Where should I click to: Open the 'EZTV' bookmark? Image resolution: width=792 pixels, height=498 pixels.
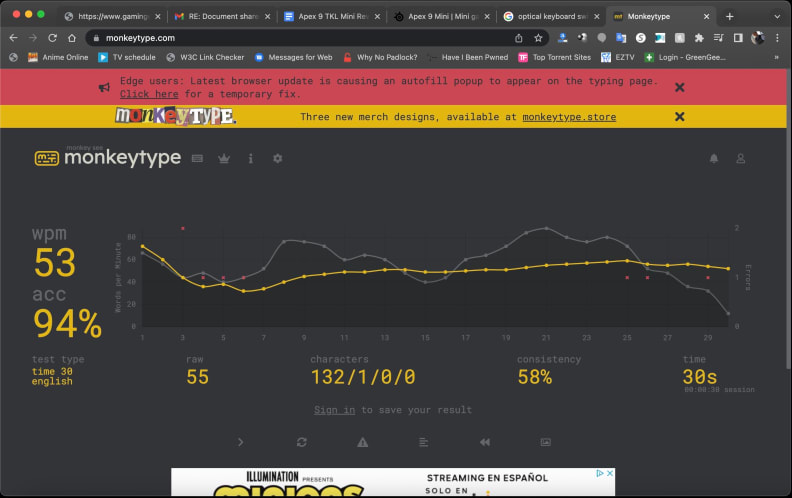click(618, 58)
